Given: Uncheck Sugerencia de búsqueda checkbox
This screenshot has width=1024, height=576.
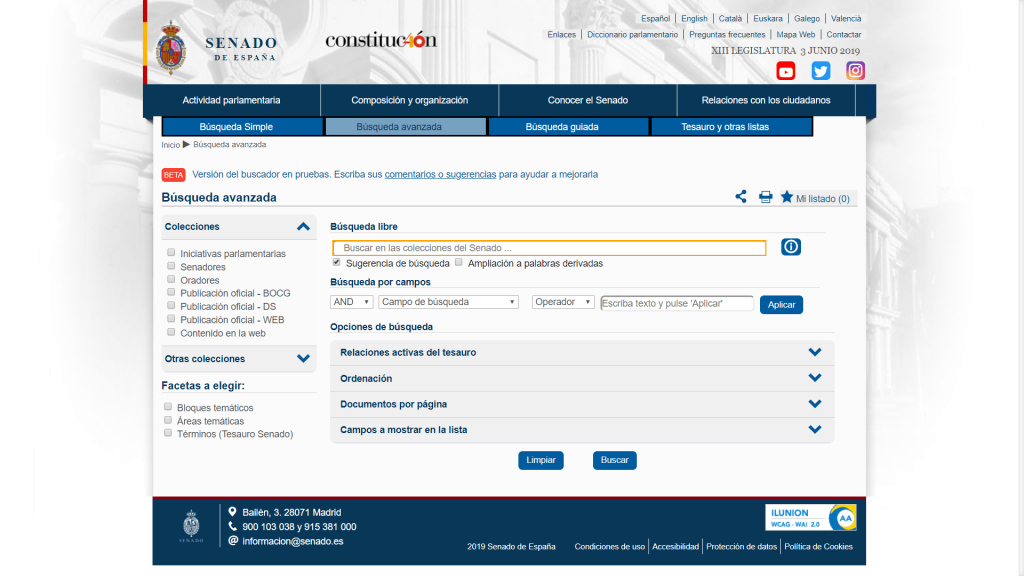Looking at the screenshot, I should coord(337,263).
